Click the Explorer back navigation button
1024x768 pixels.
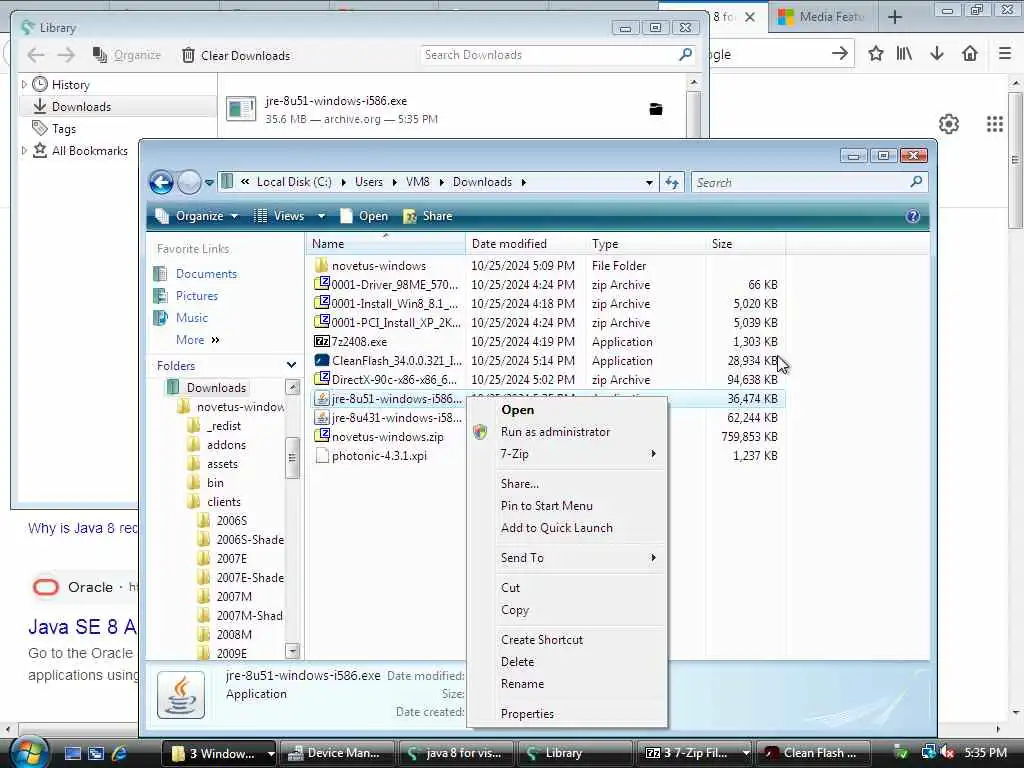pyautogui.click(x=161, y=182)
